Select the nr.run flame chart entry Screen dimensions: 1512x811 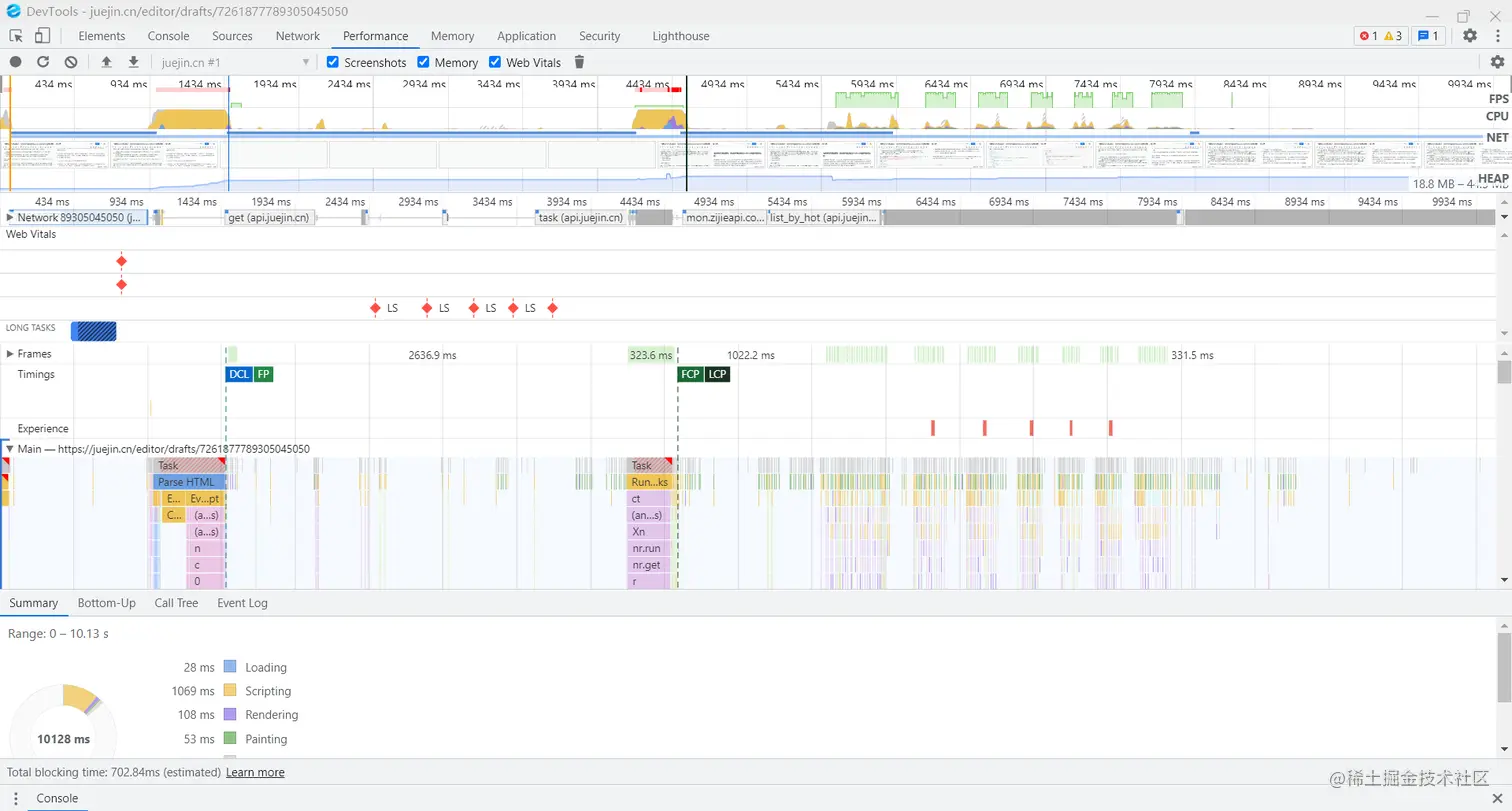648,548
